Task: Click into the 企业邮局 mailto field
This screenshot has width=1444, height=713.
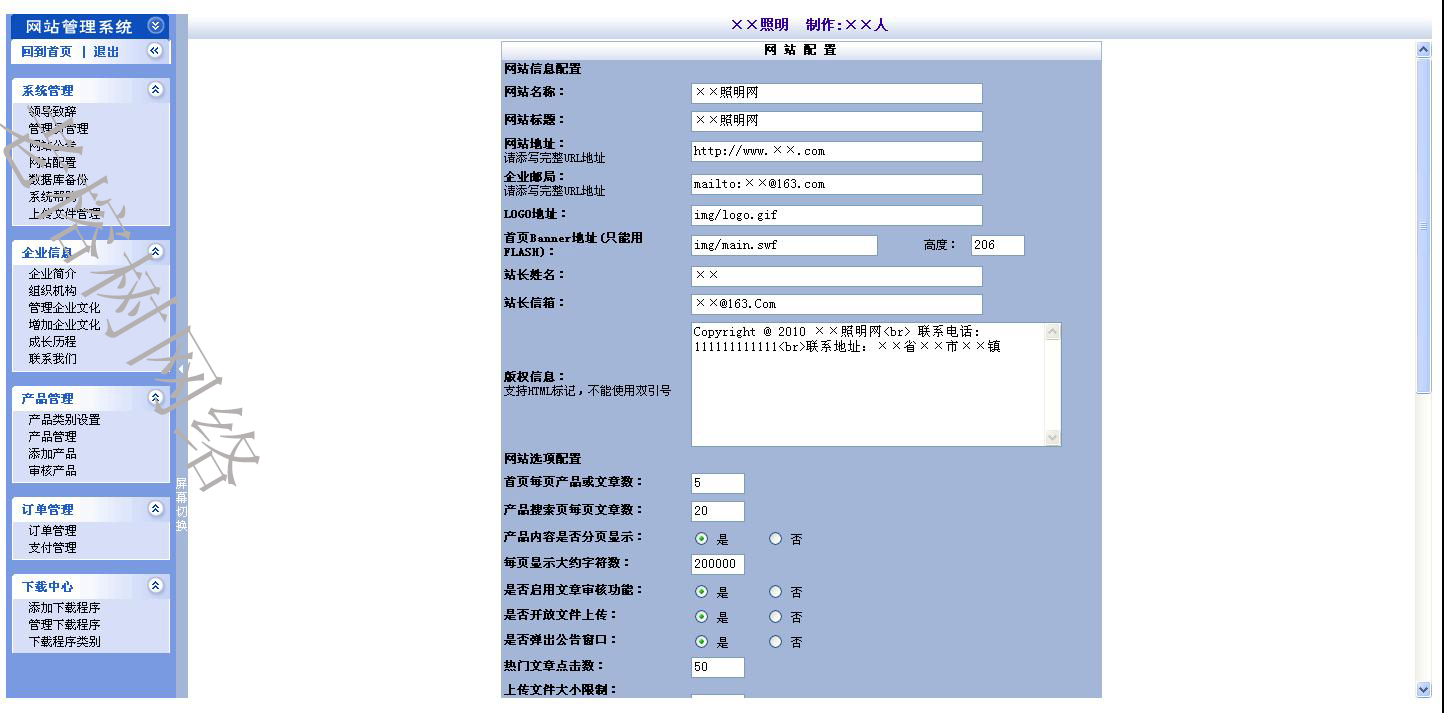Action: [x=837, y=184]
